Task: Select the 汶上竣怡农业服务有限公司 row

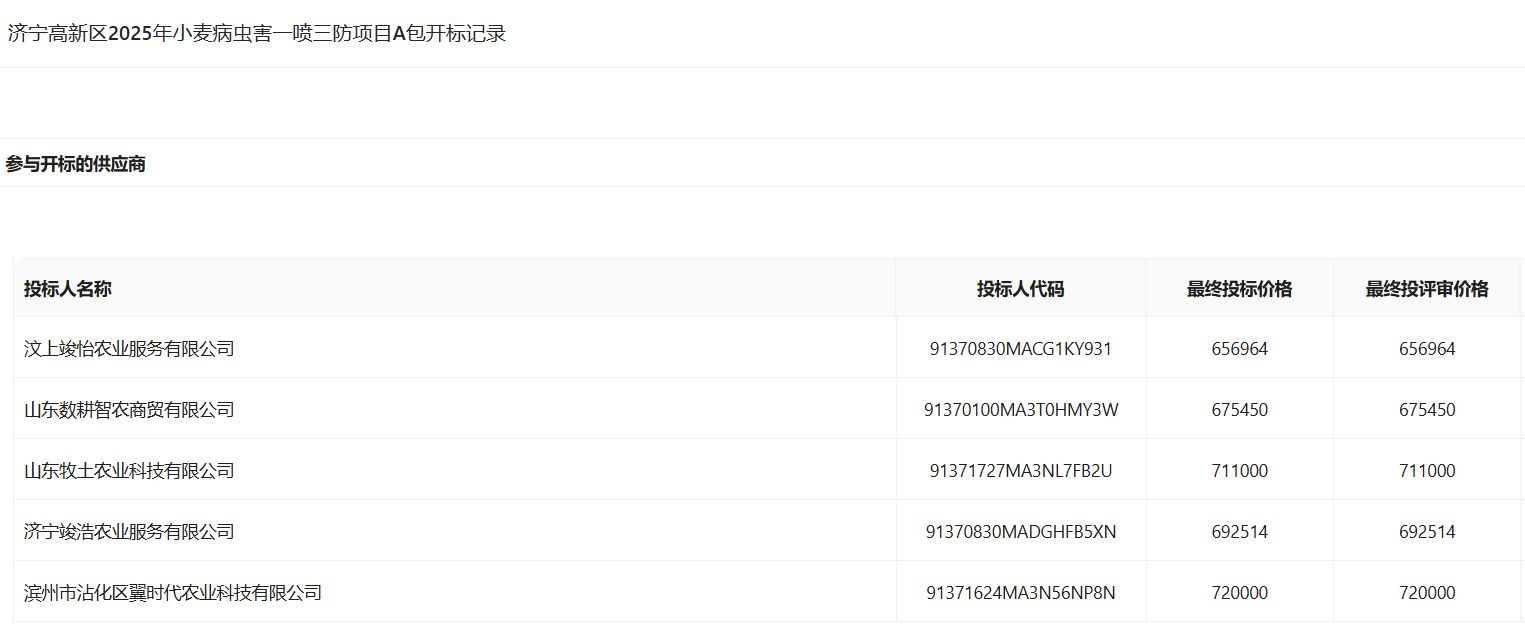Action: tap(767, 349)
